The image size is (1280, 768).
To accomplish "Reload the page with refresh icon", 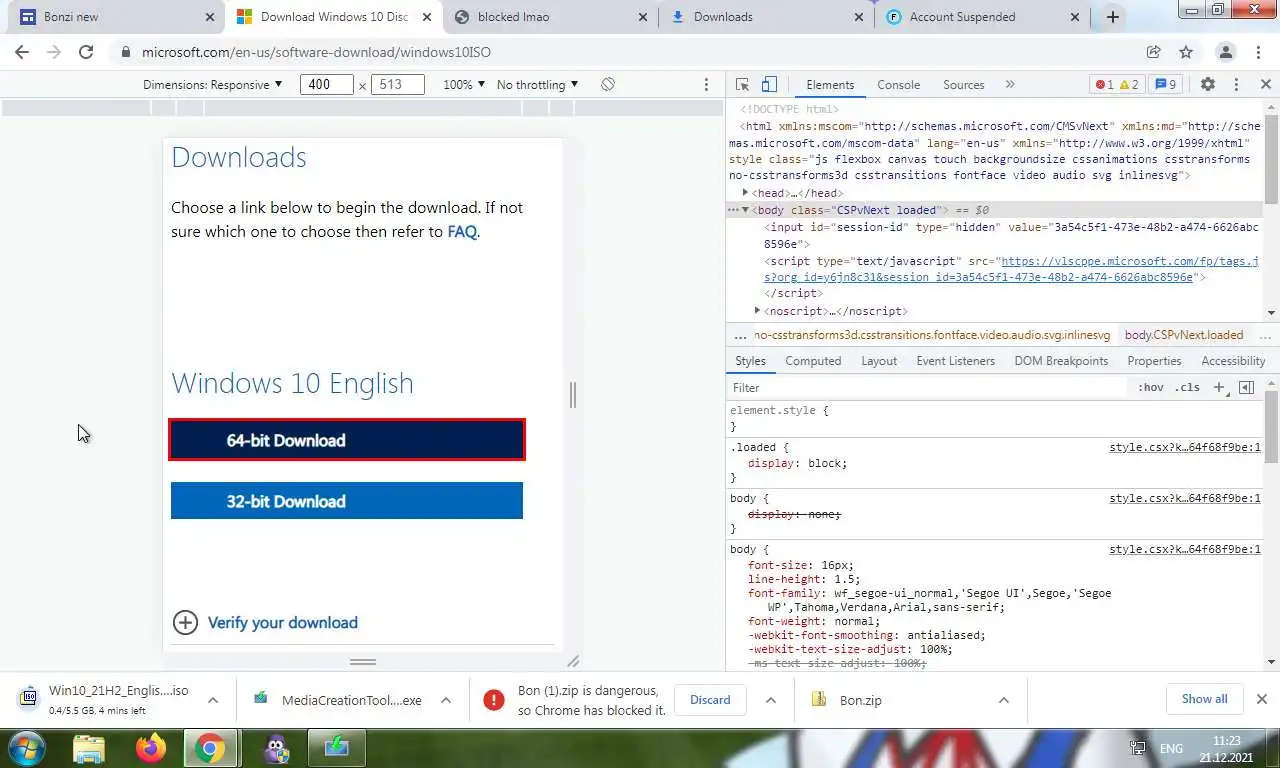I will [x=86, y=52].
